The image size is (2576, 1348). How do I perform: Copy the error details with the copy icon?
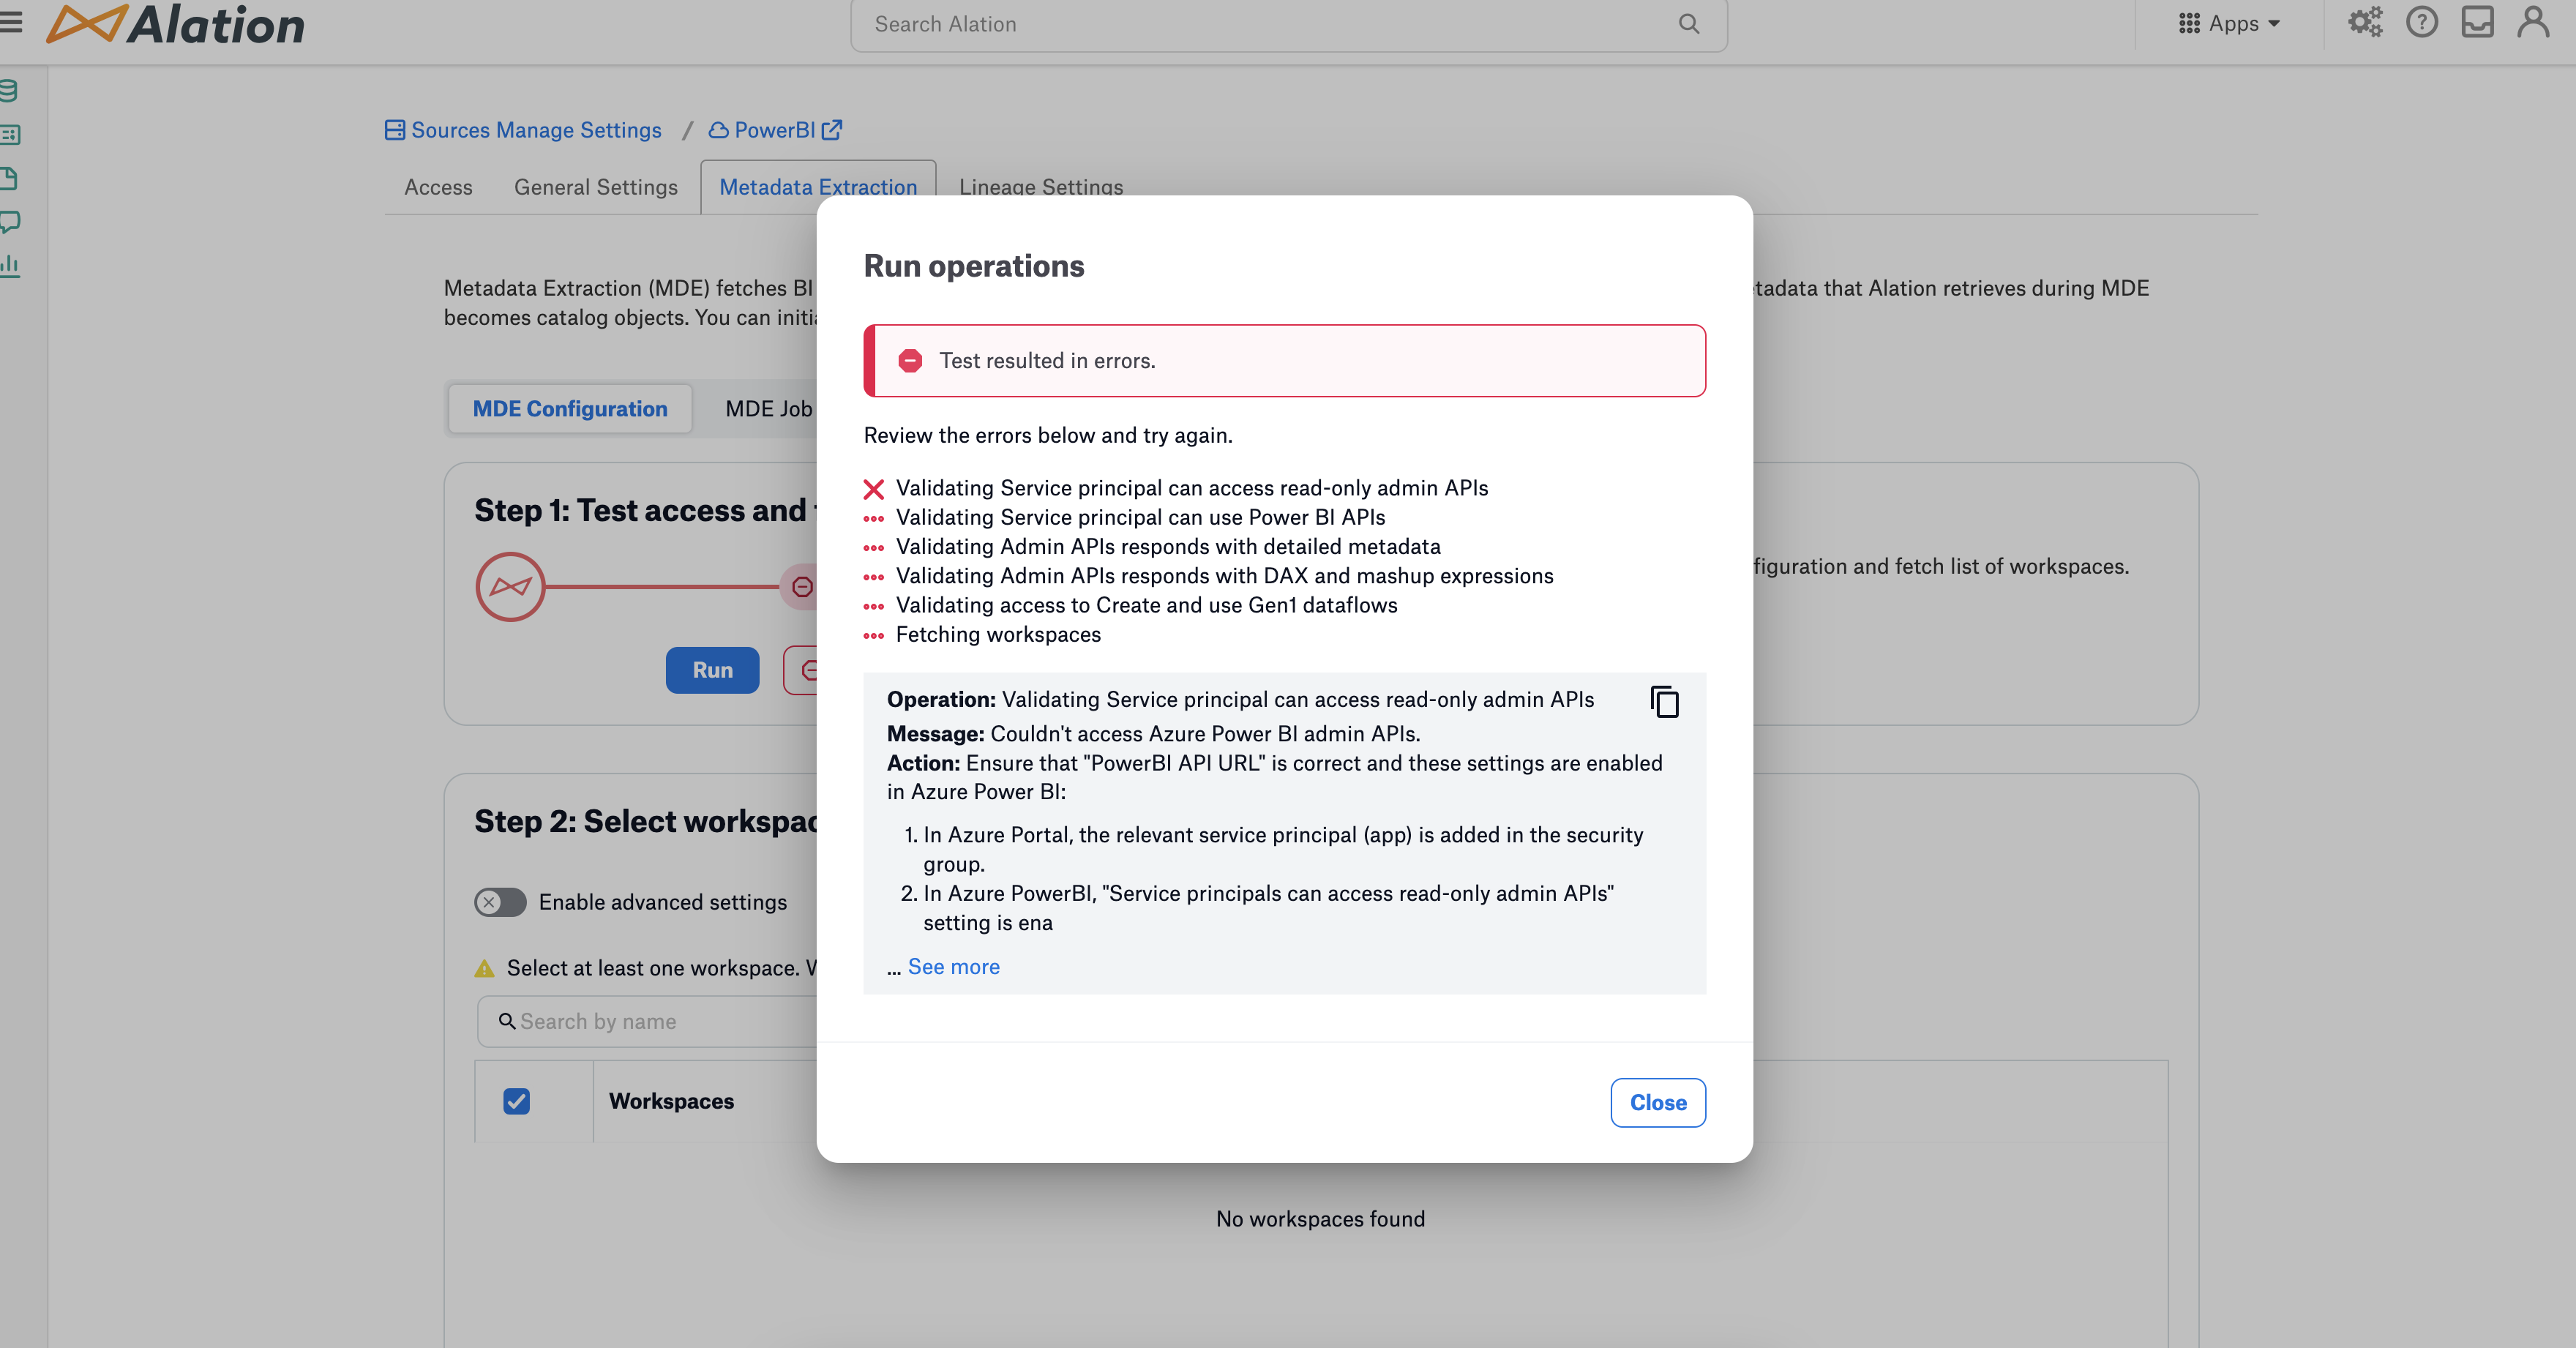(1664, 702)
